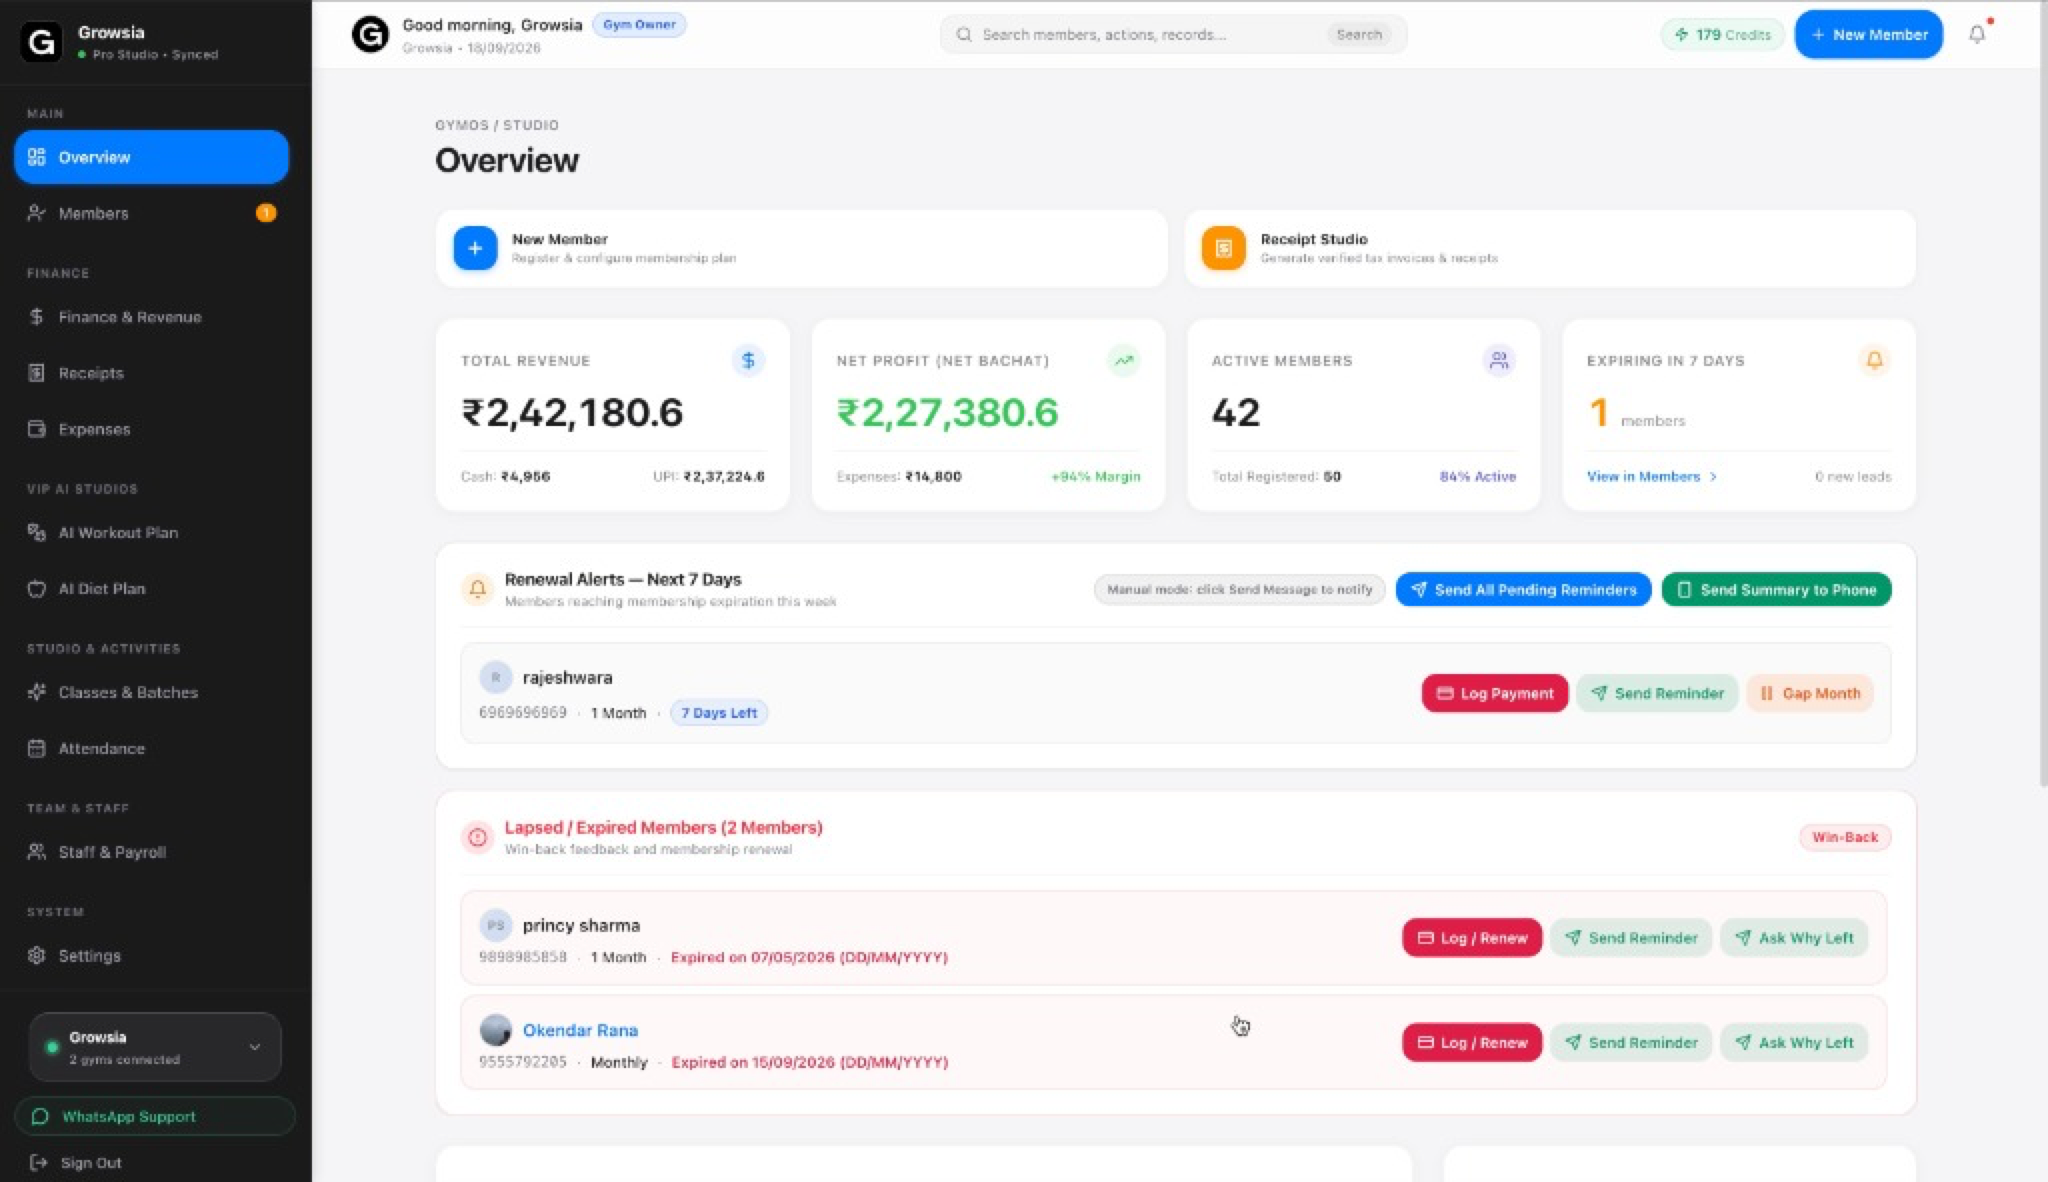This screenshot has height=1182, width=2048.
Task: Click the 179 Credits pill
Action: click(x=1723, y=35)
